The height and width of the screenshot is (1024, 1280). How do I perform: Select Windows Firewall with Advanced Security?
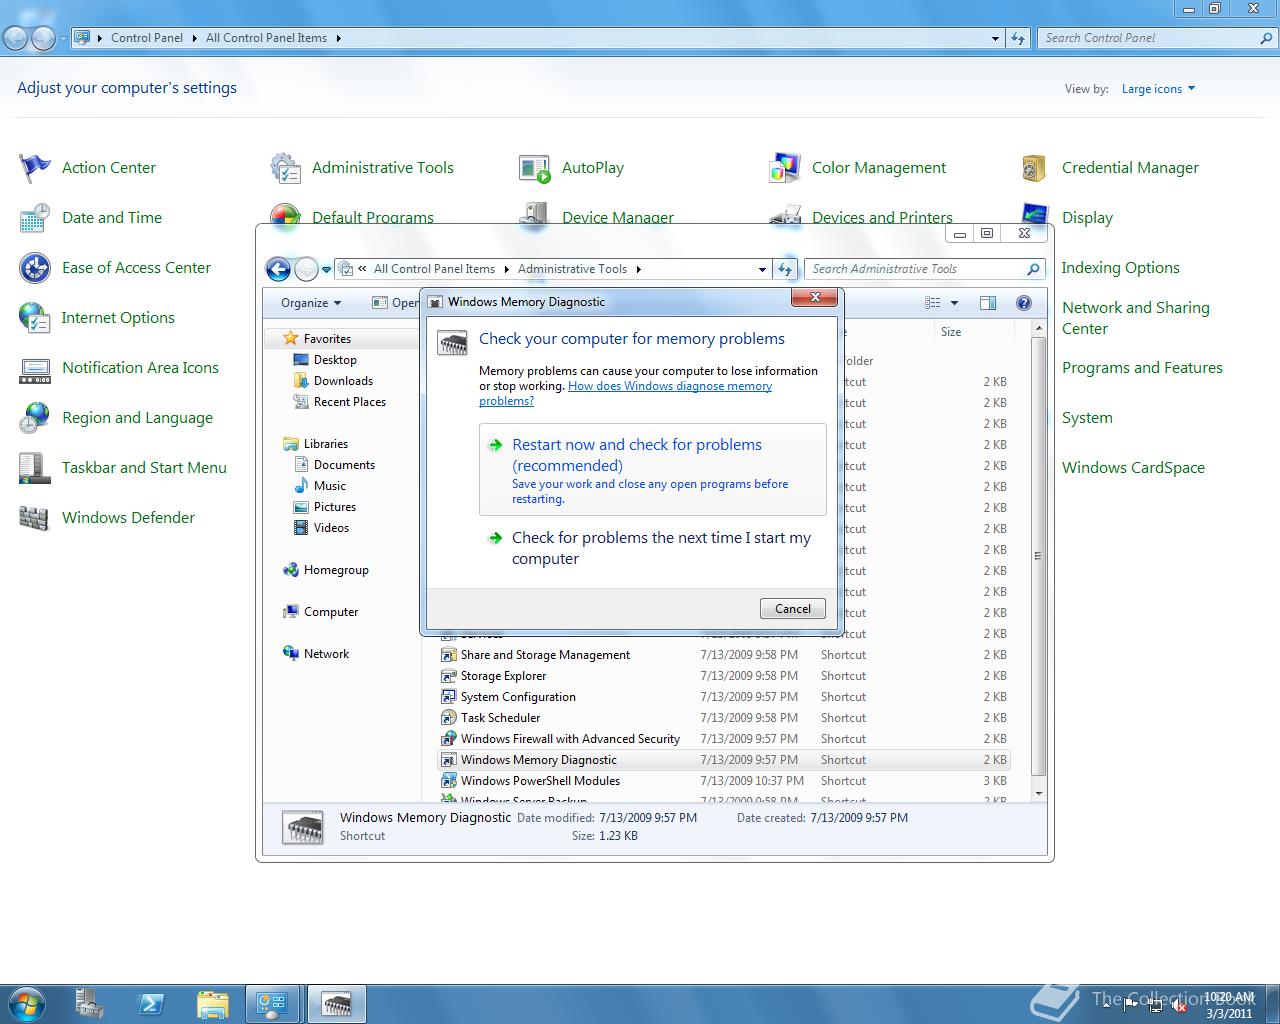pyautogui.click(x=570, y=739)
